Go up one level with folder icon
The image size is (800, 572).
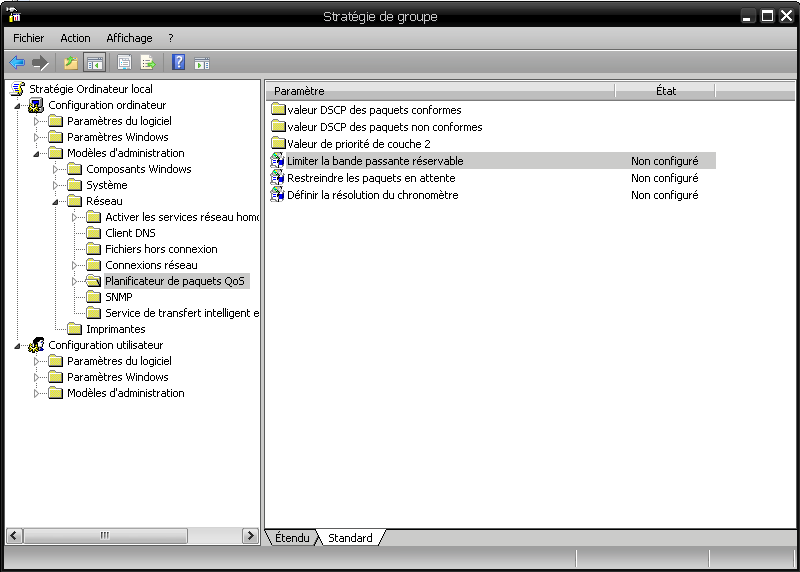(70, 63)
